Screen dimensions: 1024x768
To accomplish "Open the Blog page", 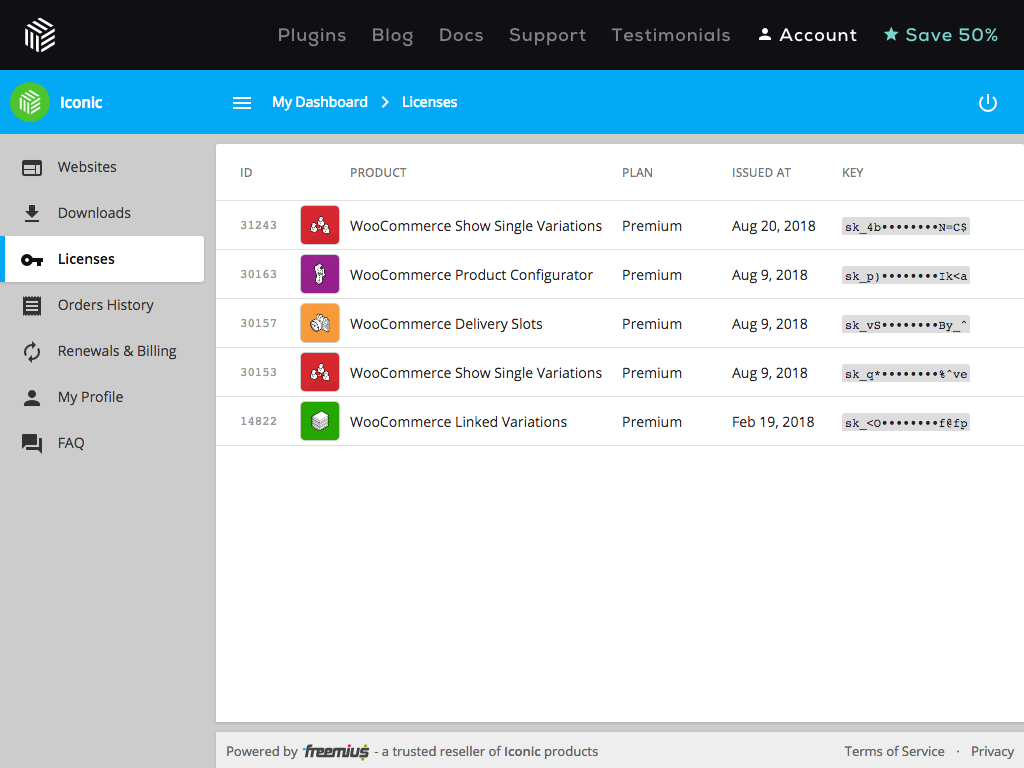I will (392, 34).
